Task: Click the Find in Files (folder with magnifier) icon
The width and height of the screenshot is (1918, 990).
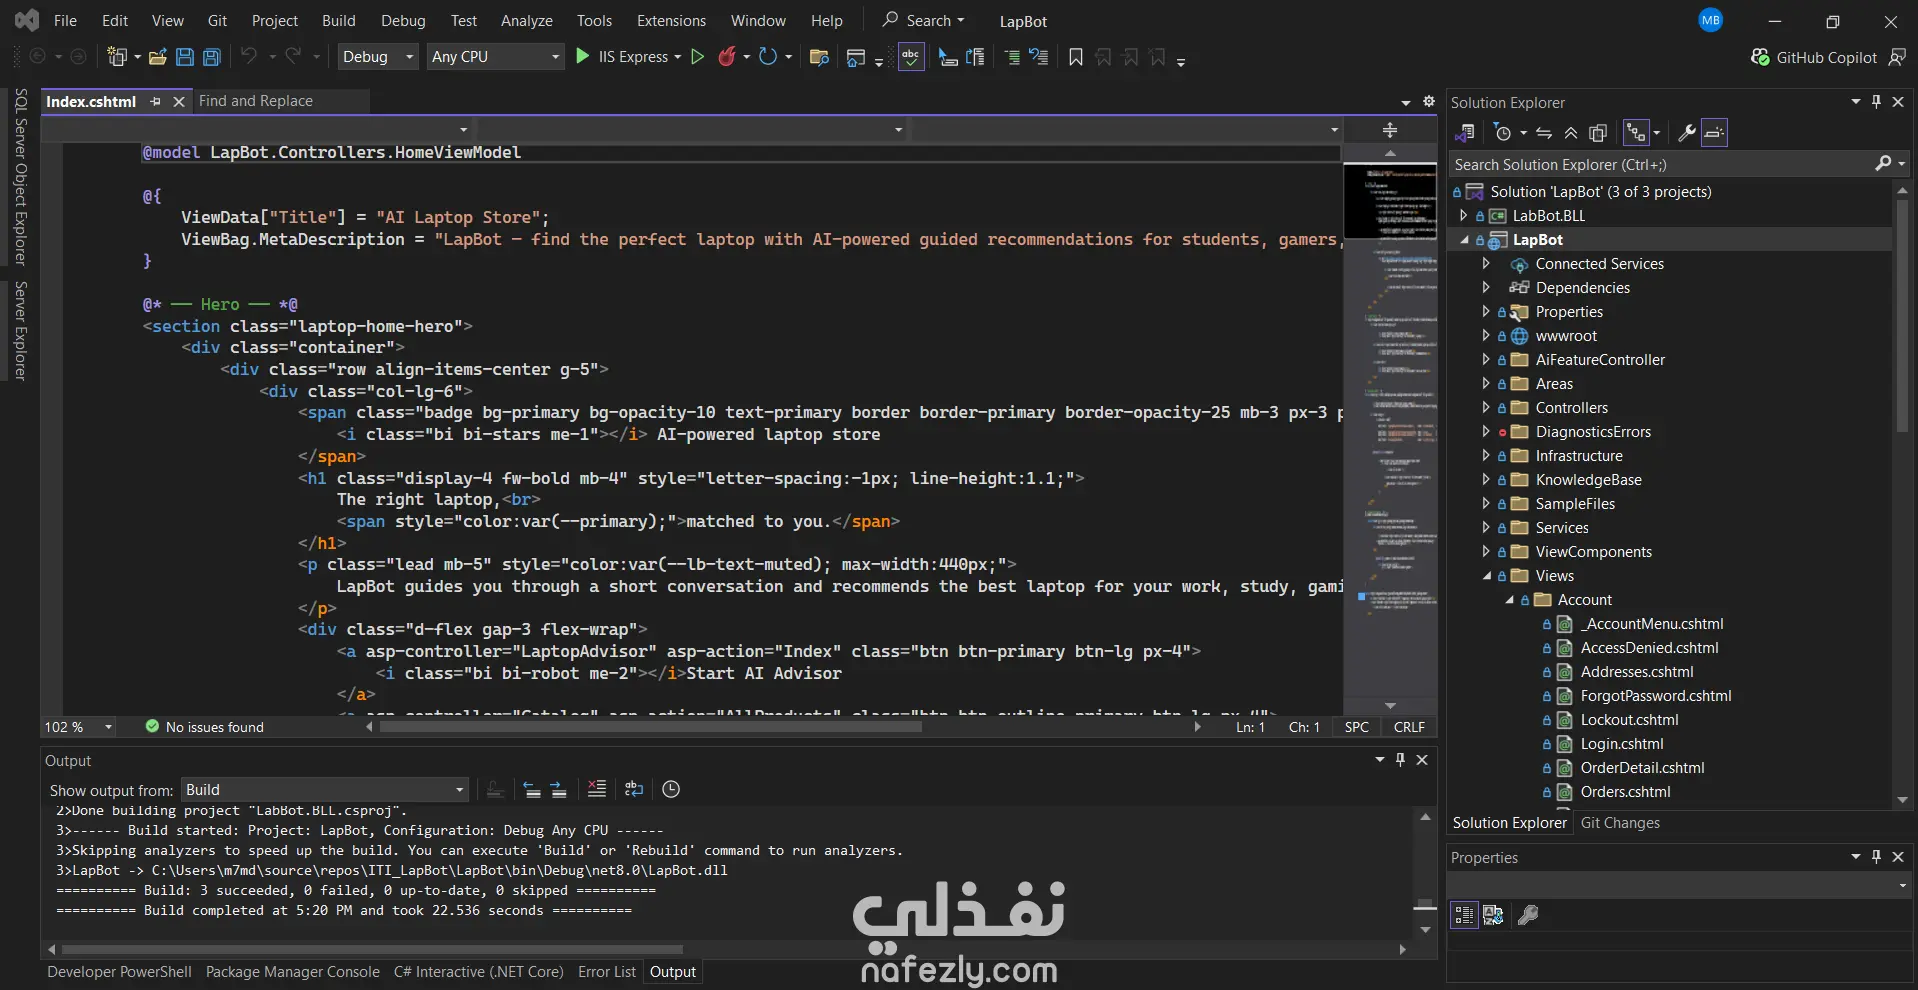Action: coord(819,57)
